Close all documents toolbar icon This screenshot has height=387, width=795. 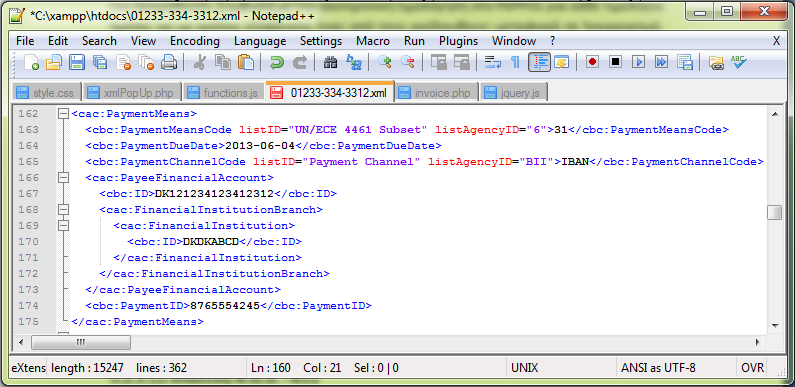point(146,62)
